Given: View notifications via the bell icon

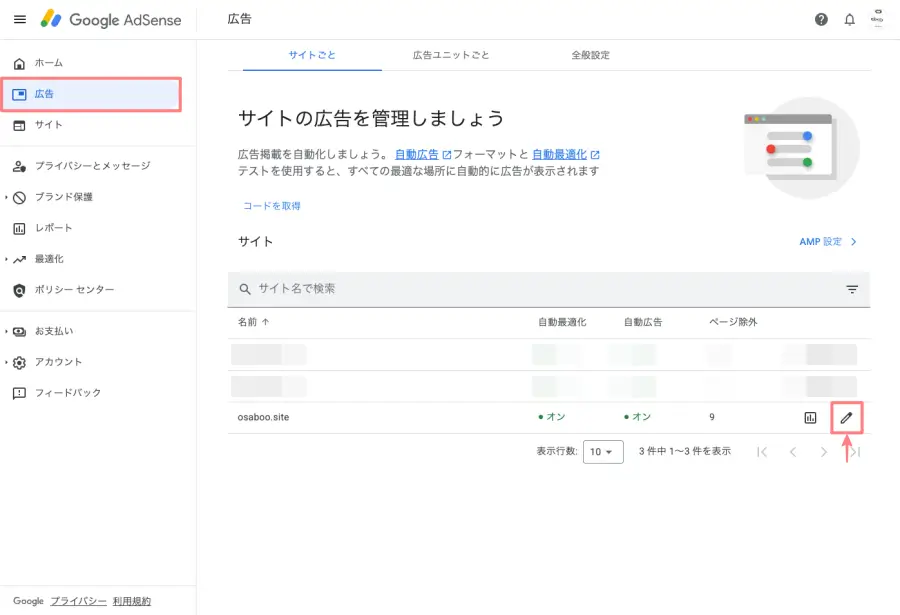Looking at the screenshot, I should click(849, 19).
